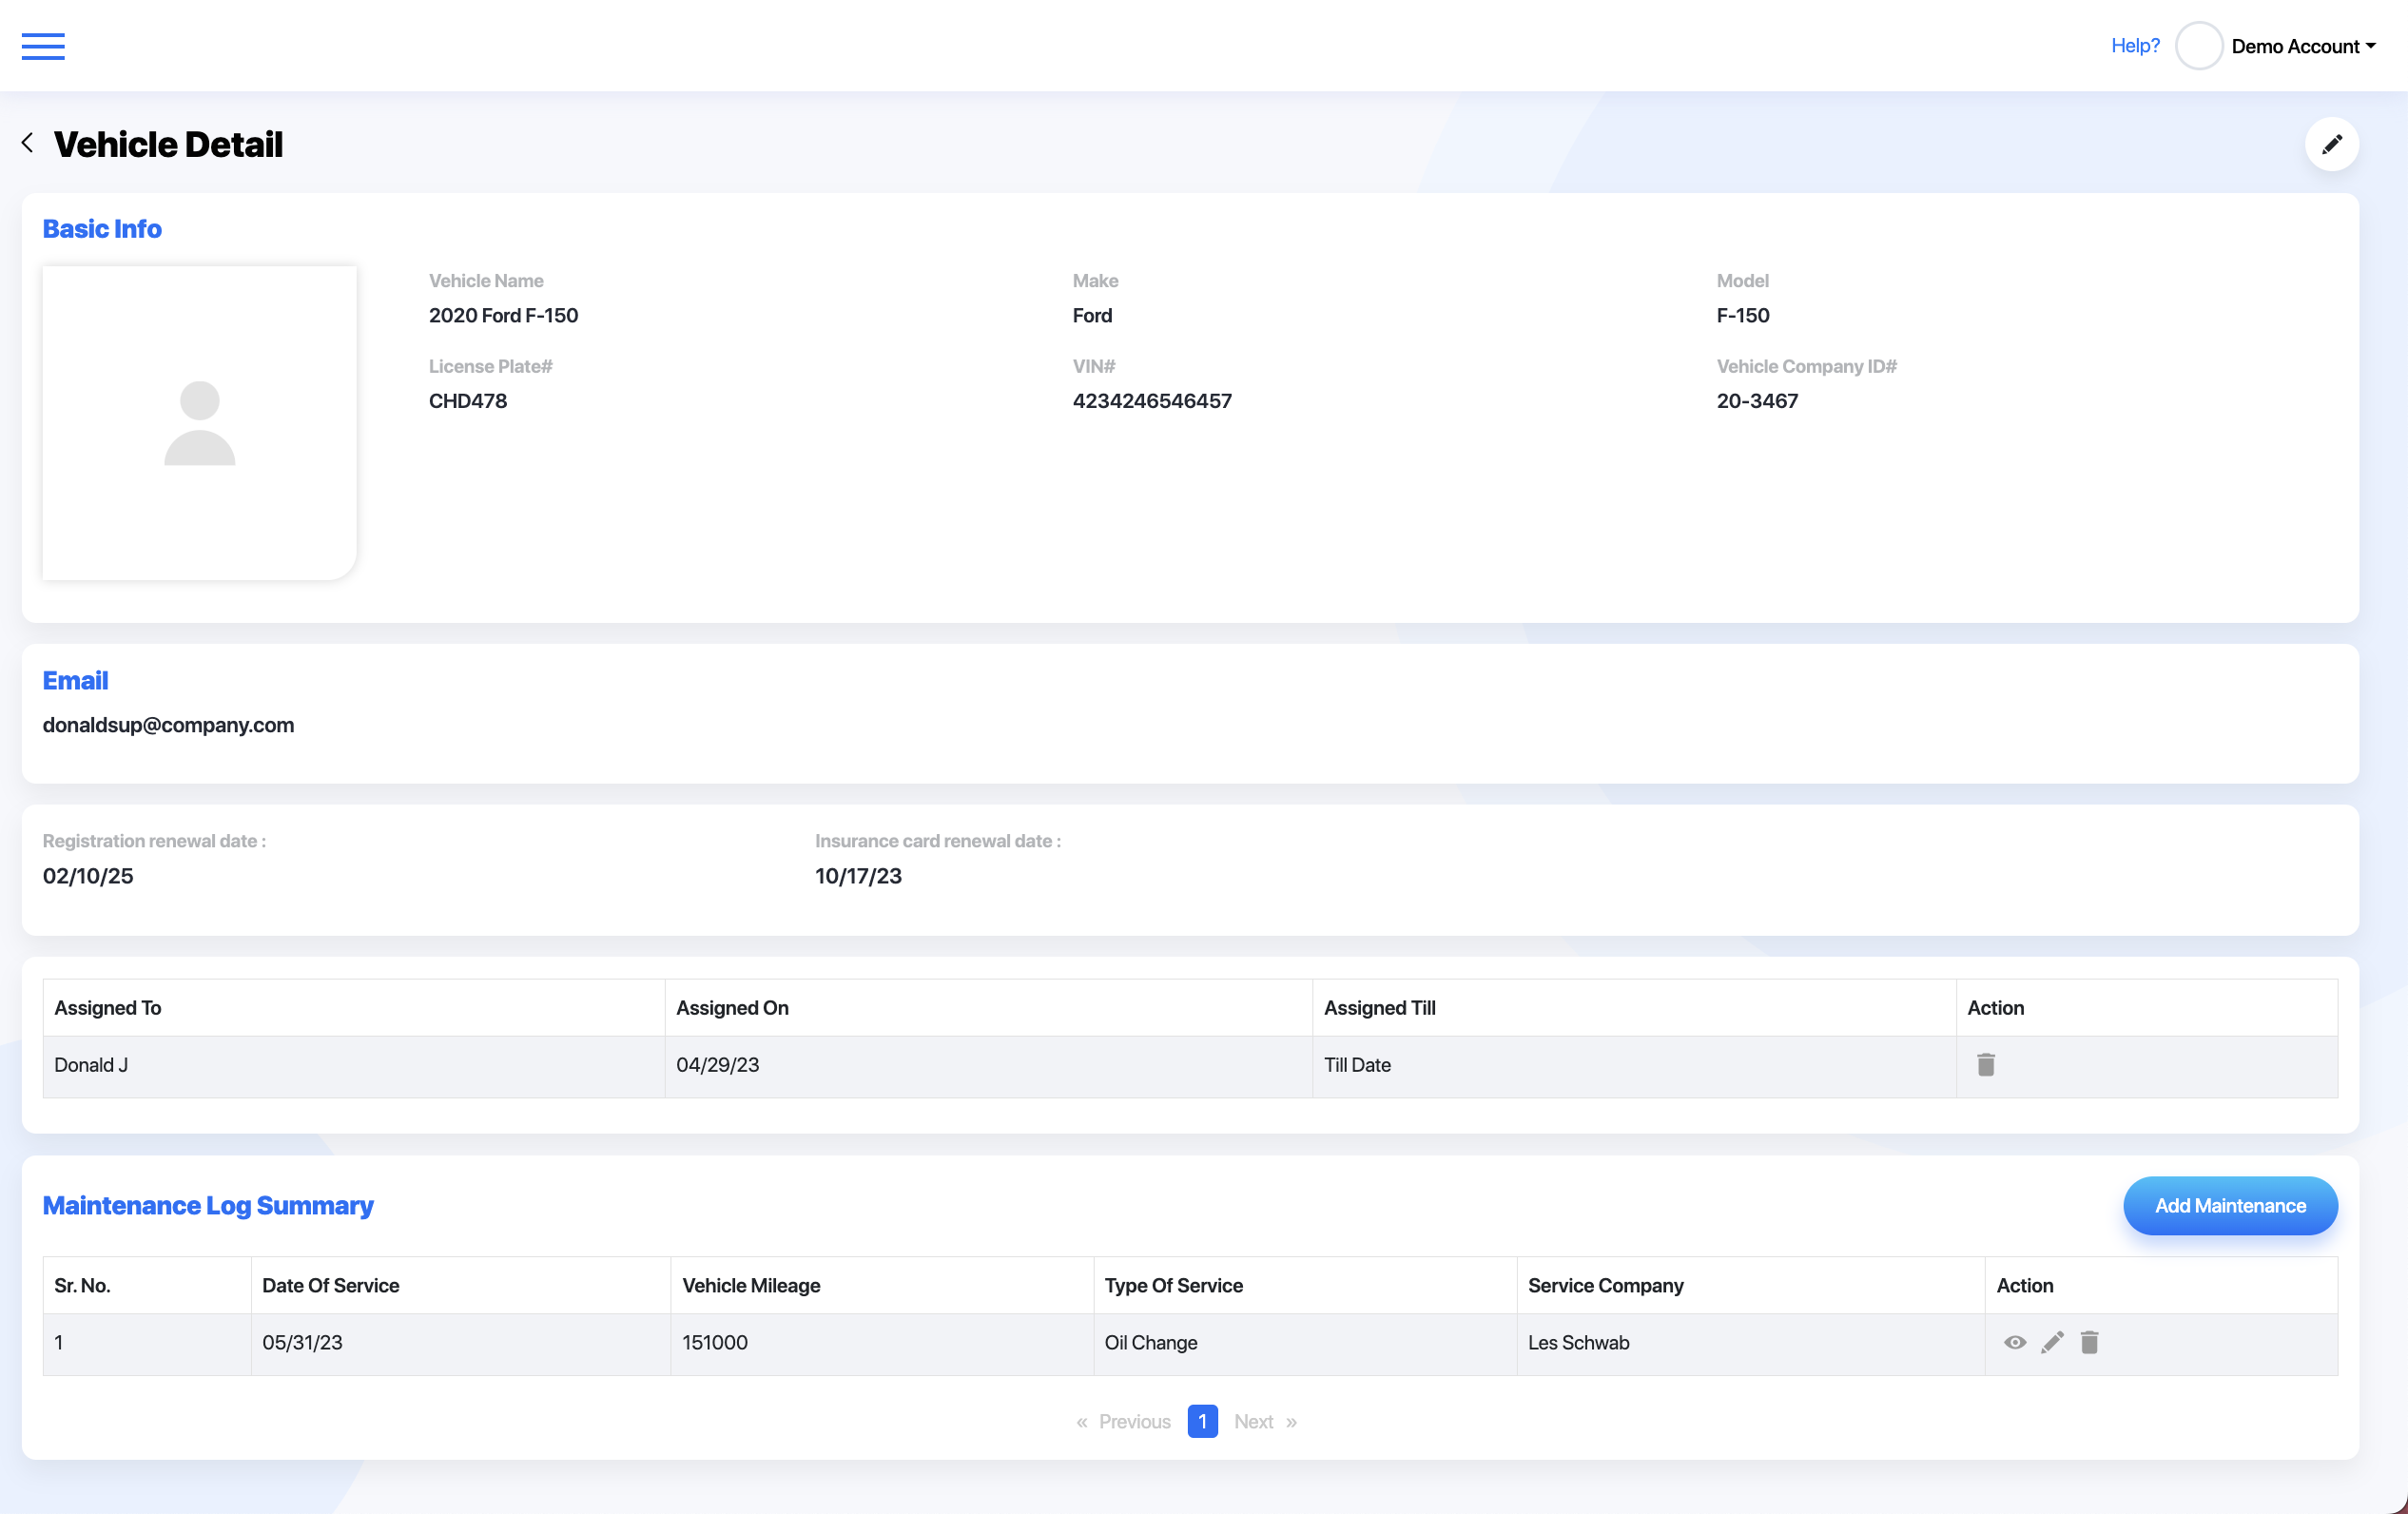This screenshot has width=2408, height=1514.
Task: Click the insurance renewal date 10/17/23
Action: [858, 876]
